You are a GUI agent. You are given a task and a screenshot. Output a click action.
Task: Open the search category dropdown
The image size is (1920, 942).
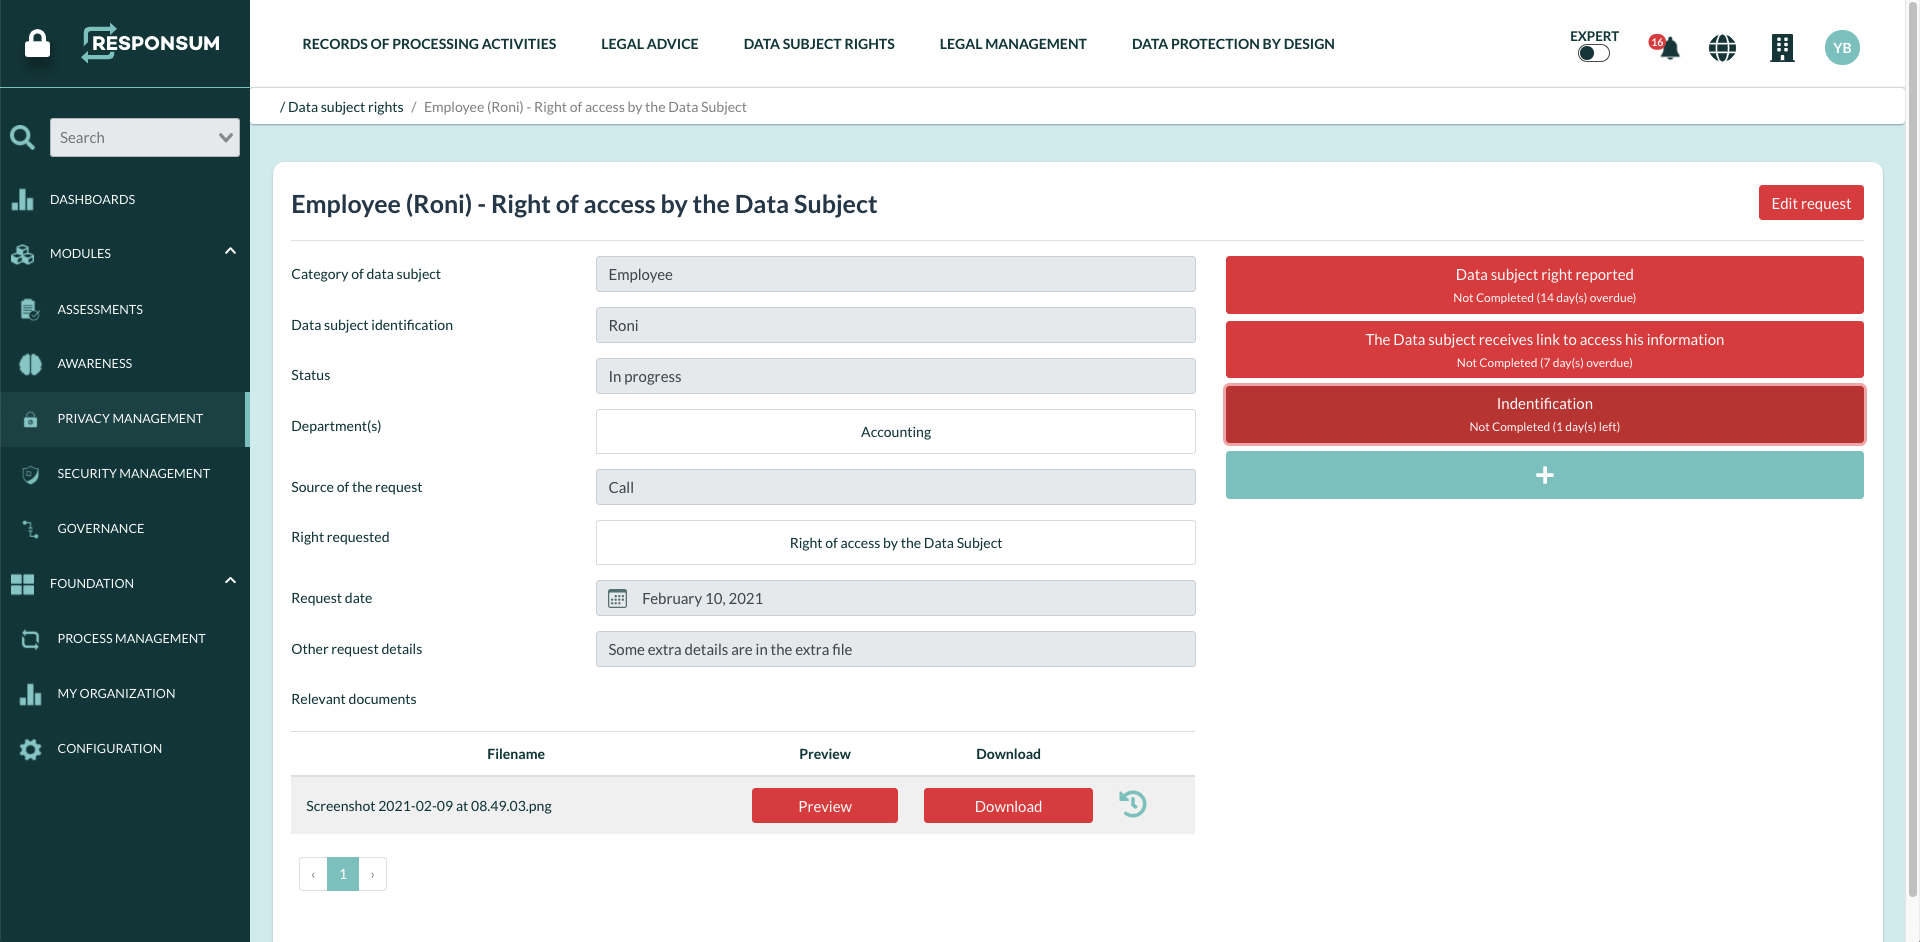coord(225,137)
